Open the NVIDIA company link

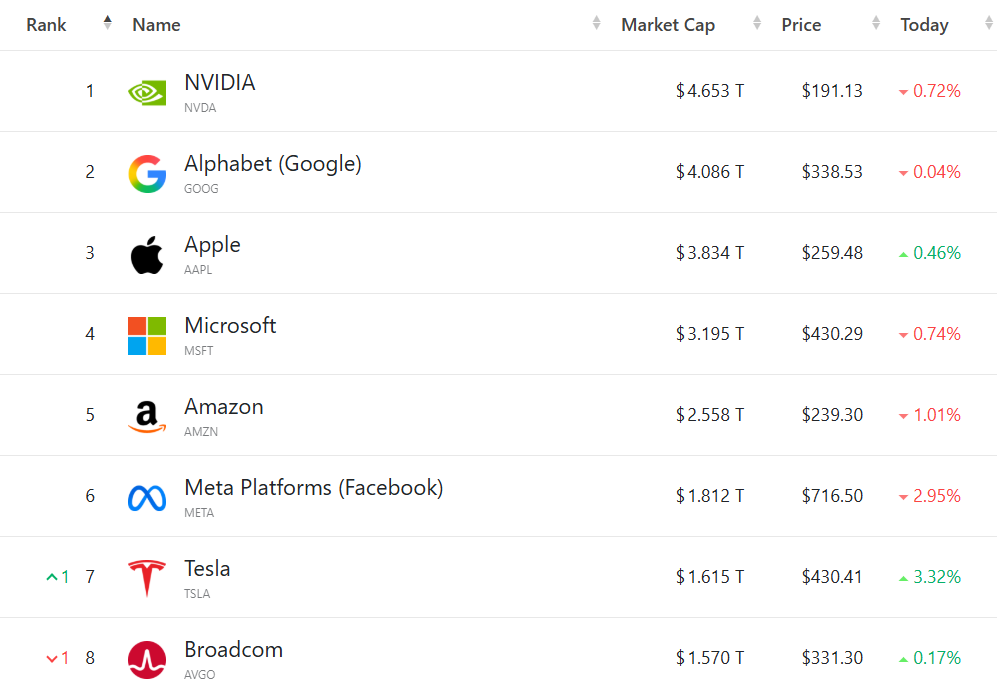coord(220,83)
